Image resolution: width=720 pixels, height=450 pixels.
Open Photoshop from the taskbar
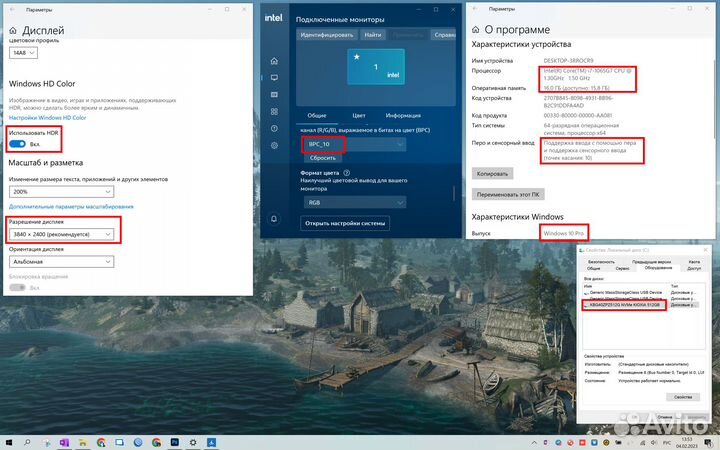pyautogui.click(x=174, y=443)
